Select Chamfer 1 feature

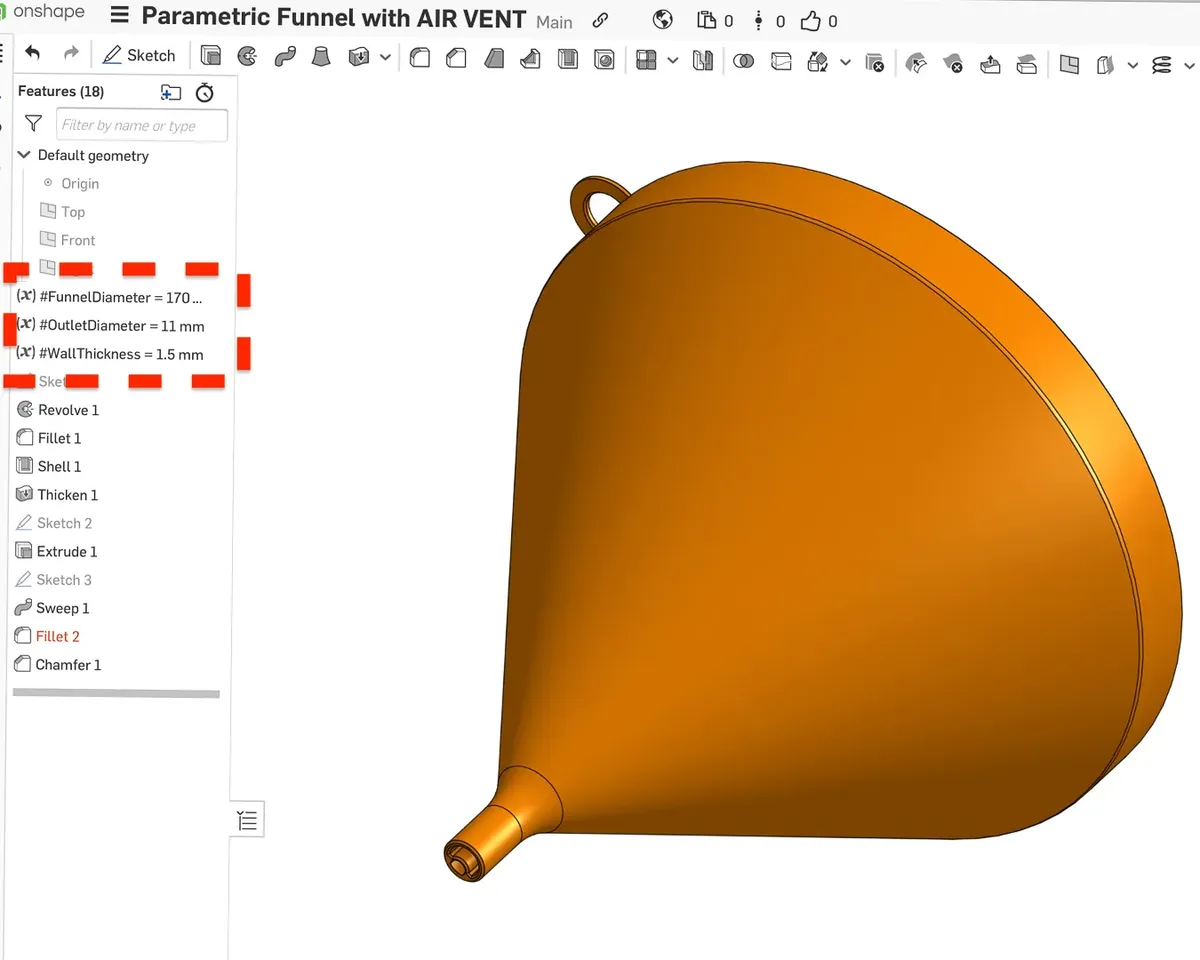pyautogui.click(x=57, y=665)
